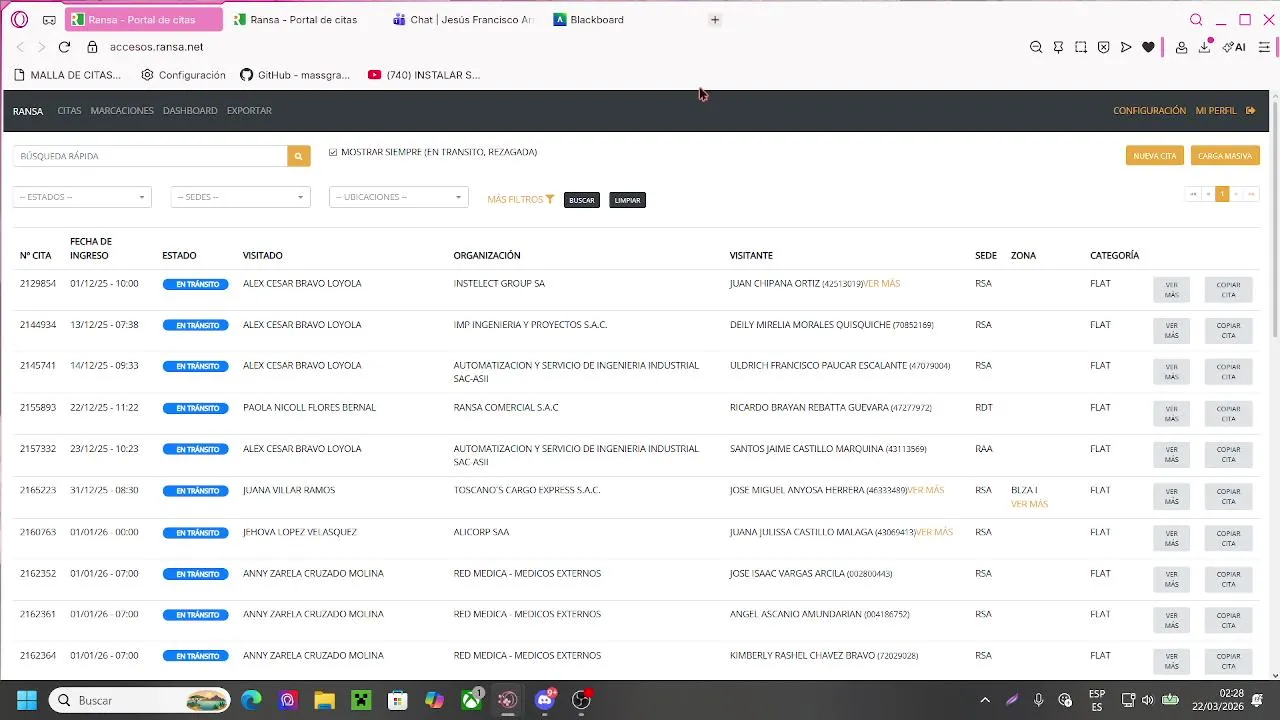Click the send arrow icon in address bar
Screen dimensions: 1280x720
[x=1126, y=47]
